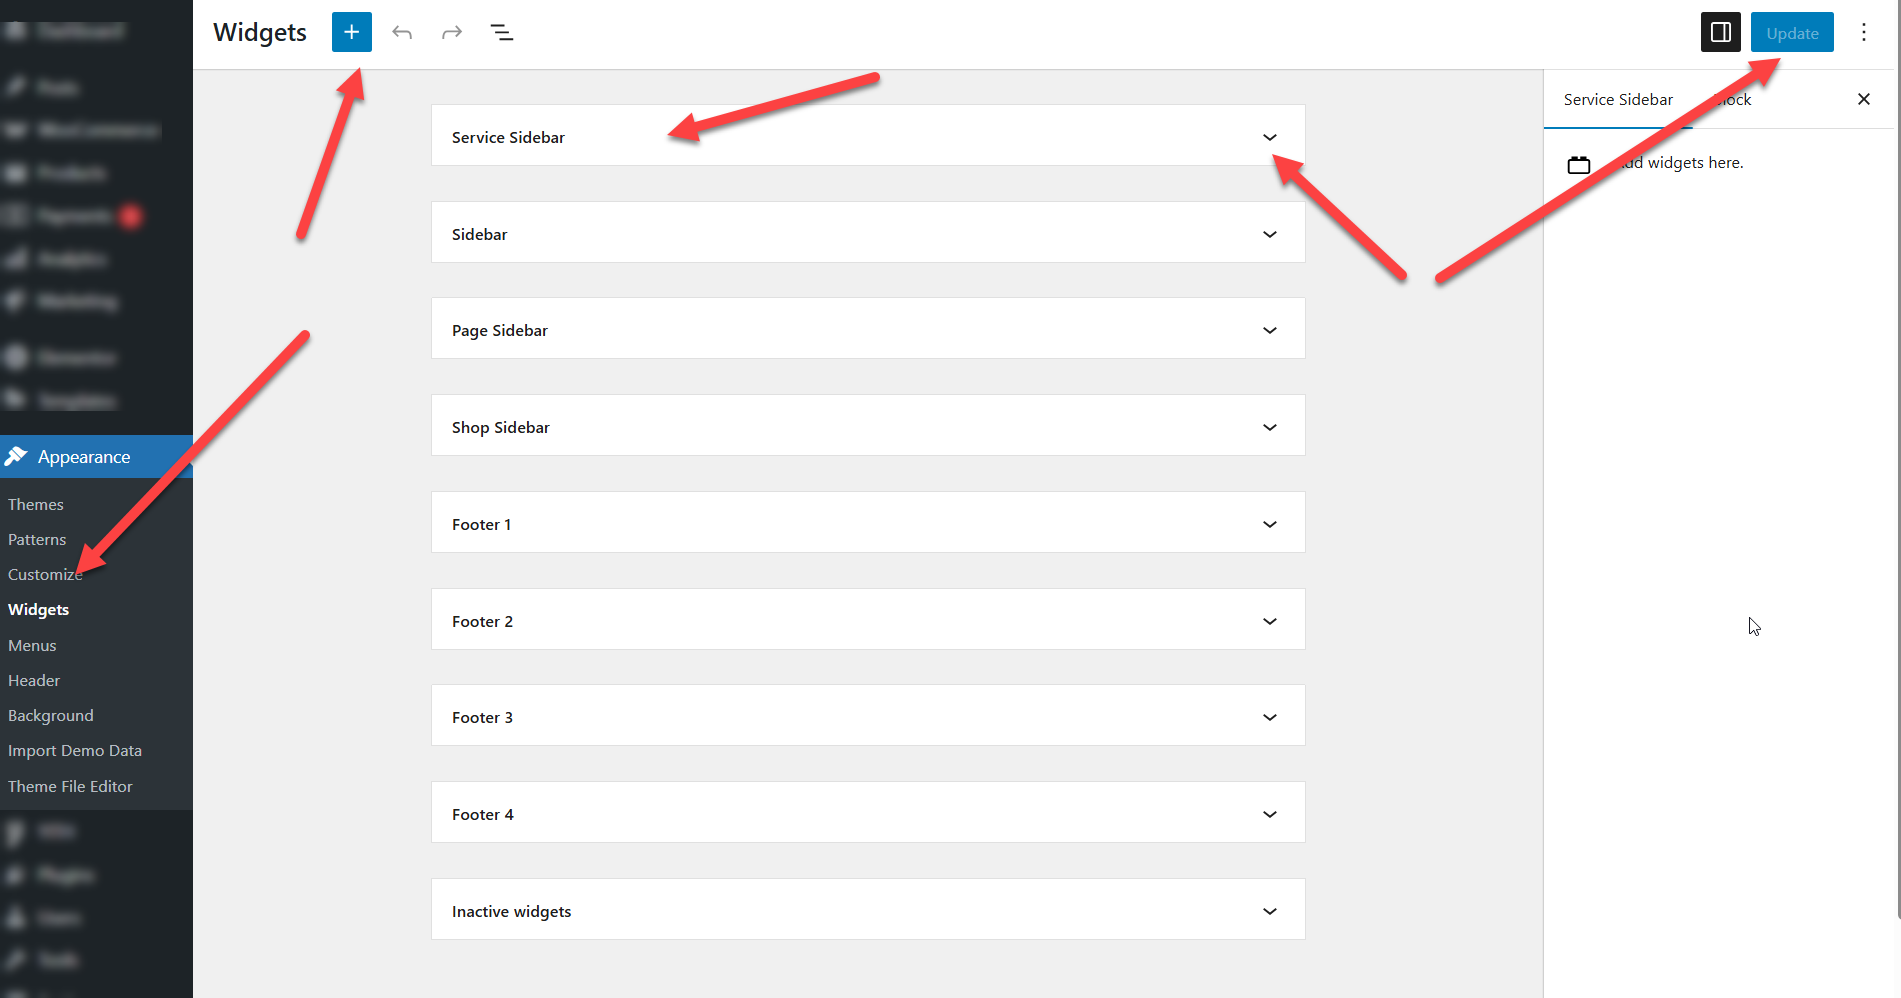Open Theme File Editor link

70,787
